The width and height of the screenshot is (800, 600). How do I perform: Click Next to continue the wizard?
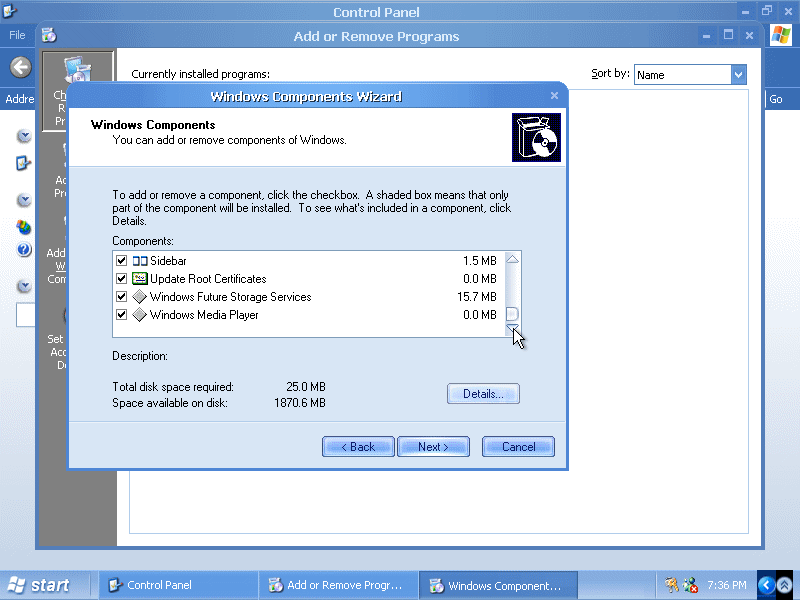[433, 447]
